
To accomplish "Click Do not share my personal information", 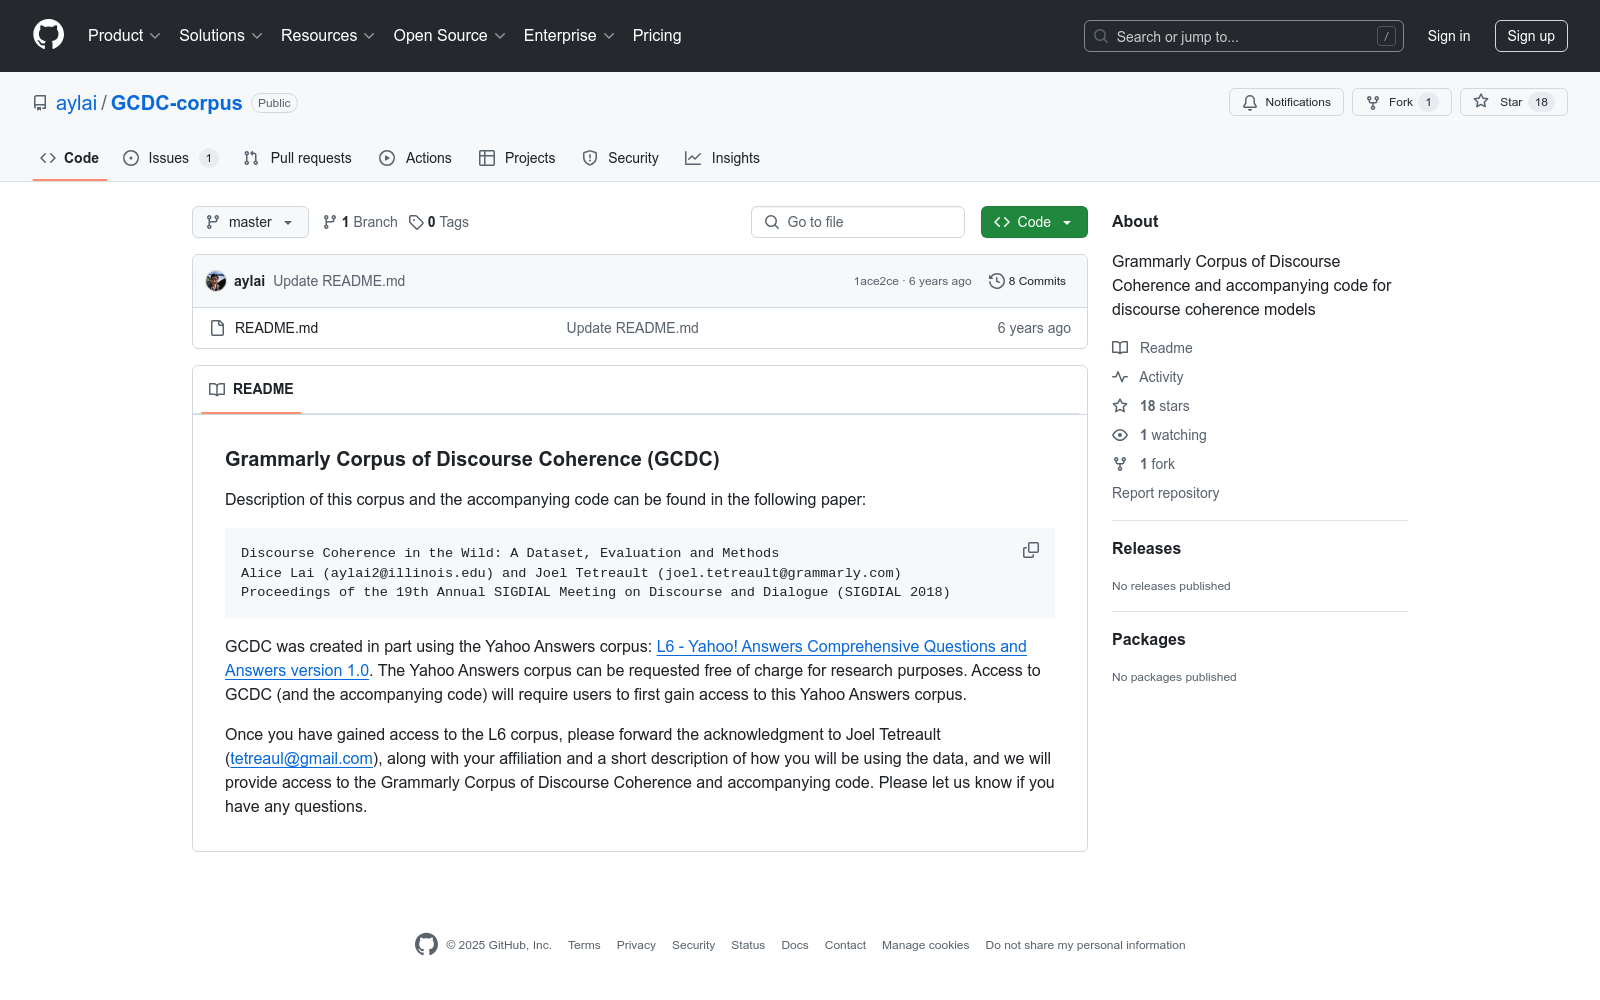I will point(1085,945).
